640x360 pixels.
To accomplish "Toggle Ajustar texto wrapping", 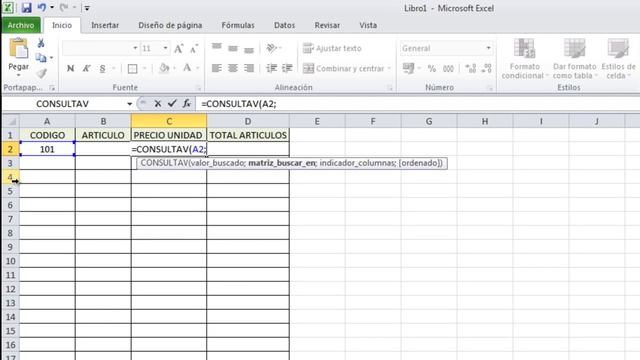I will [332, 48].
